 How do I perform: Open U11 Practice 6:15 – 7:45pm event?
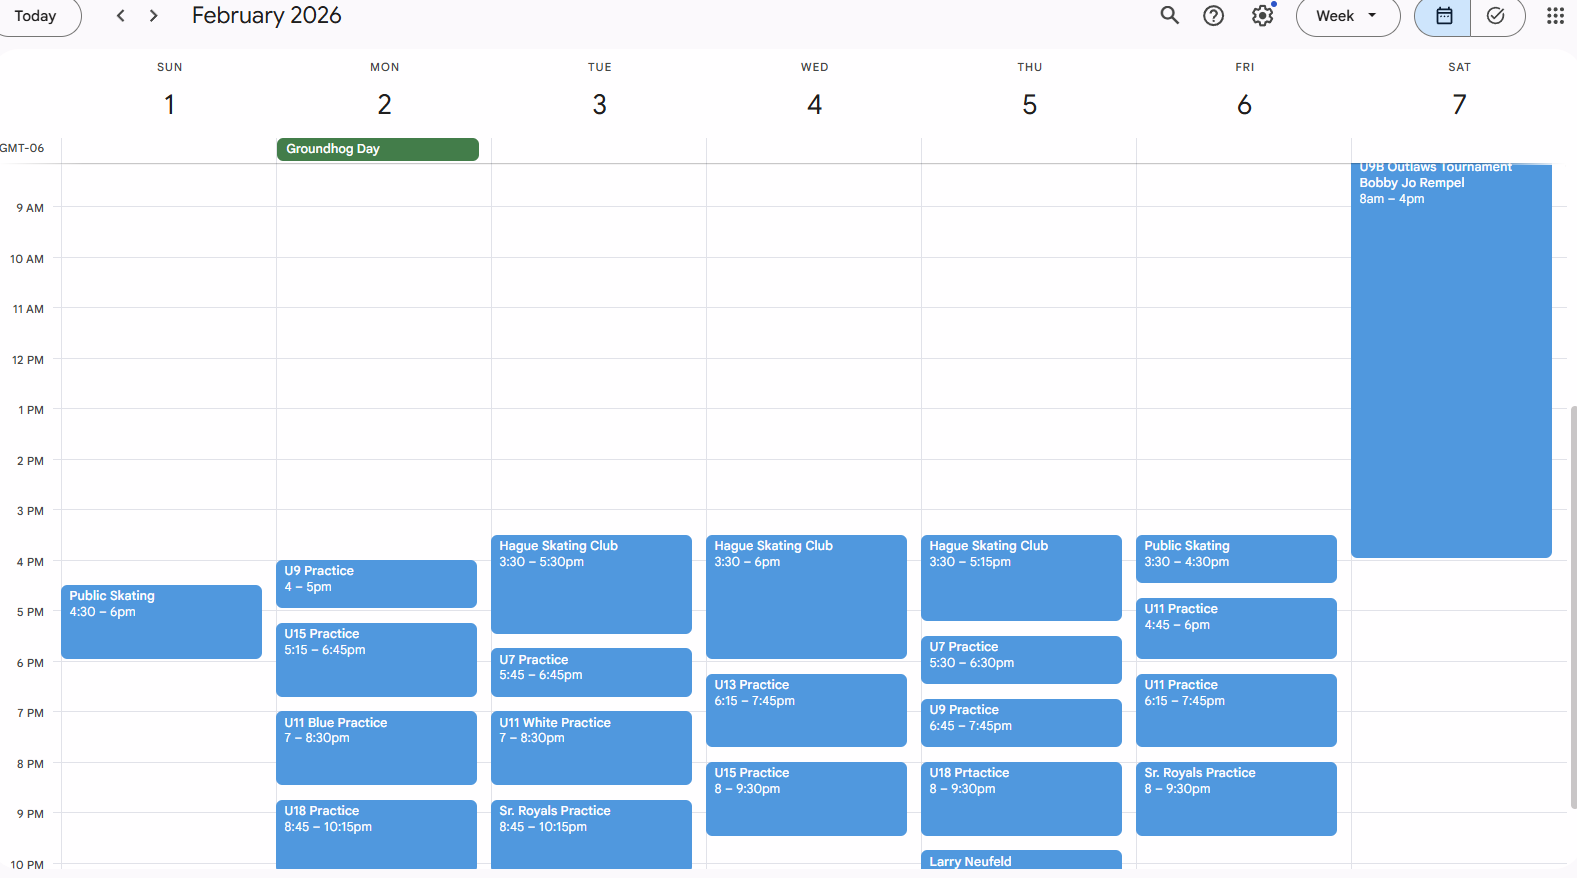click(x=1236, y=710)
